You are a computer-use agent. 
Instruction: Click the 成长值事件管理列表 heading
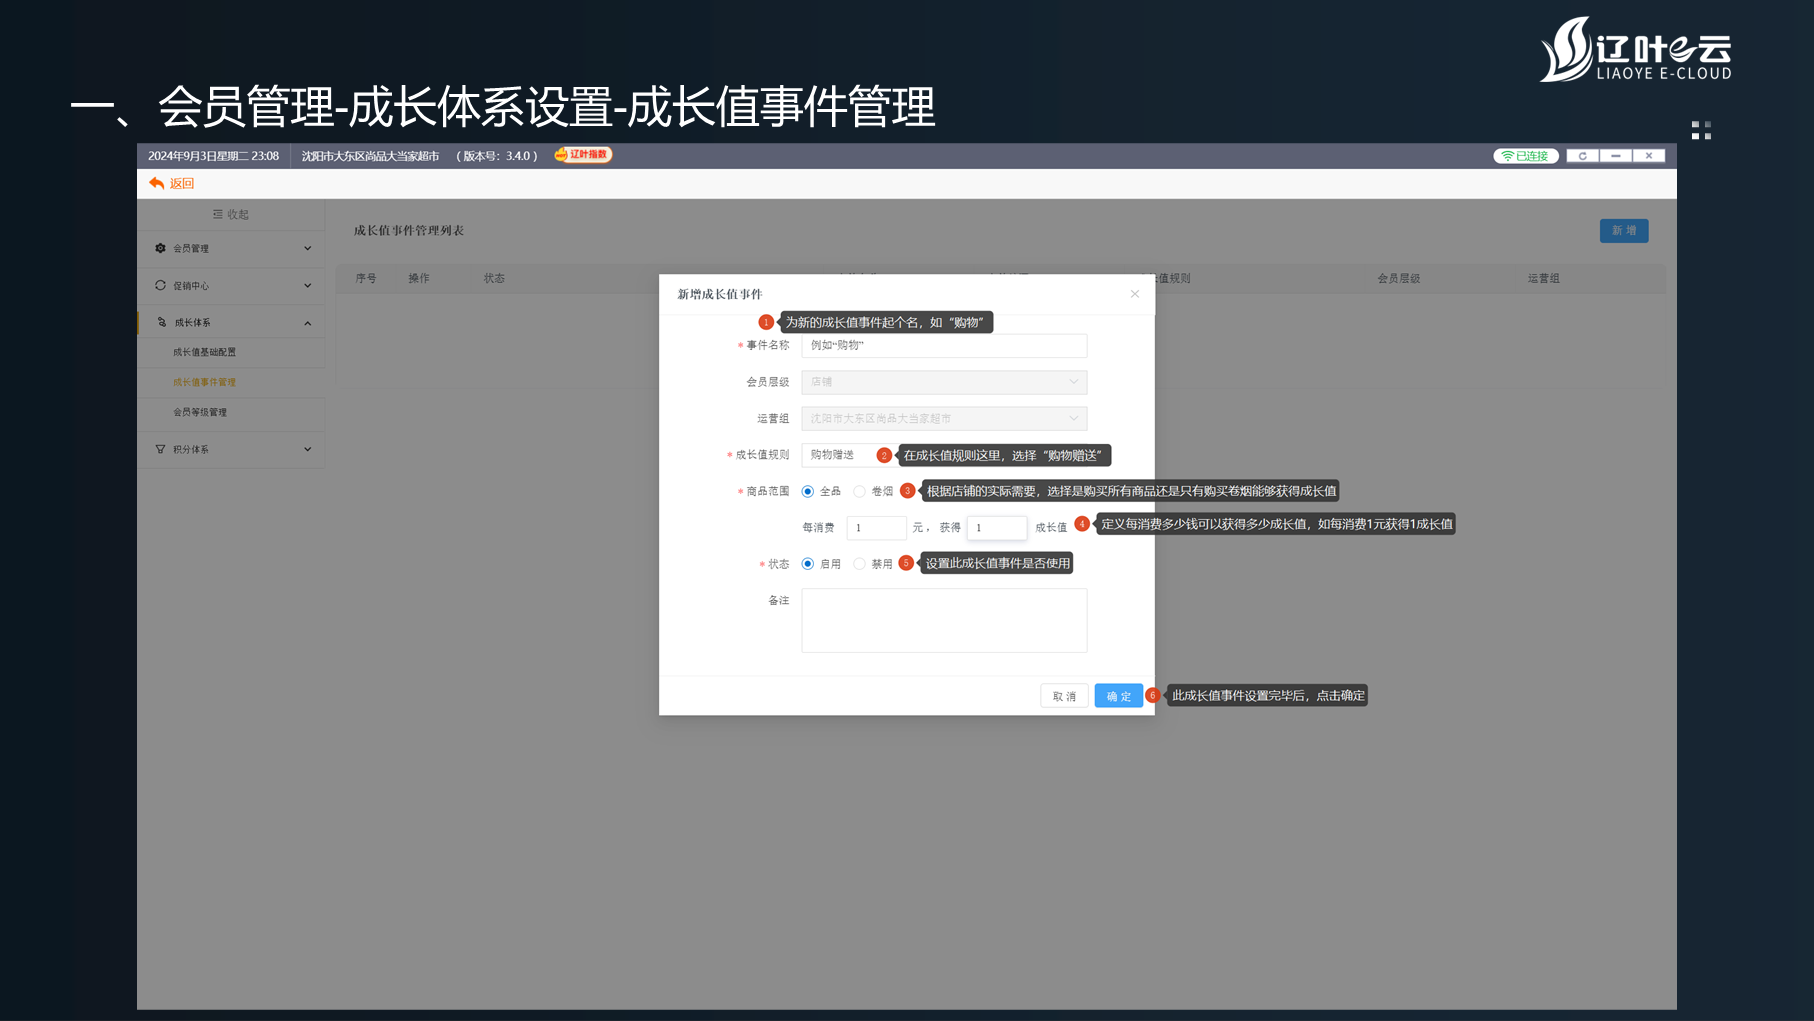pyautogui.click(x=408, y=230)
